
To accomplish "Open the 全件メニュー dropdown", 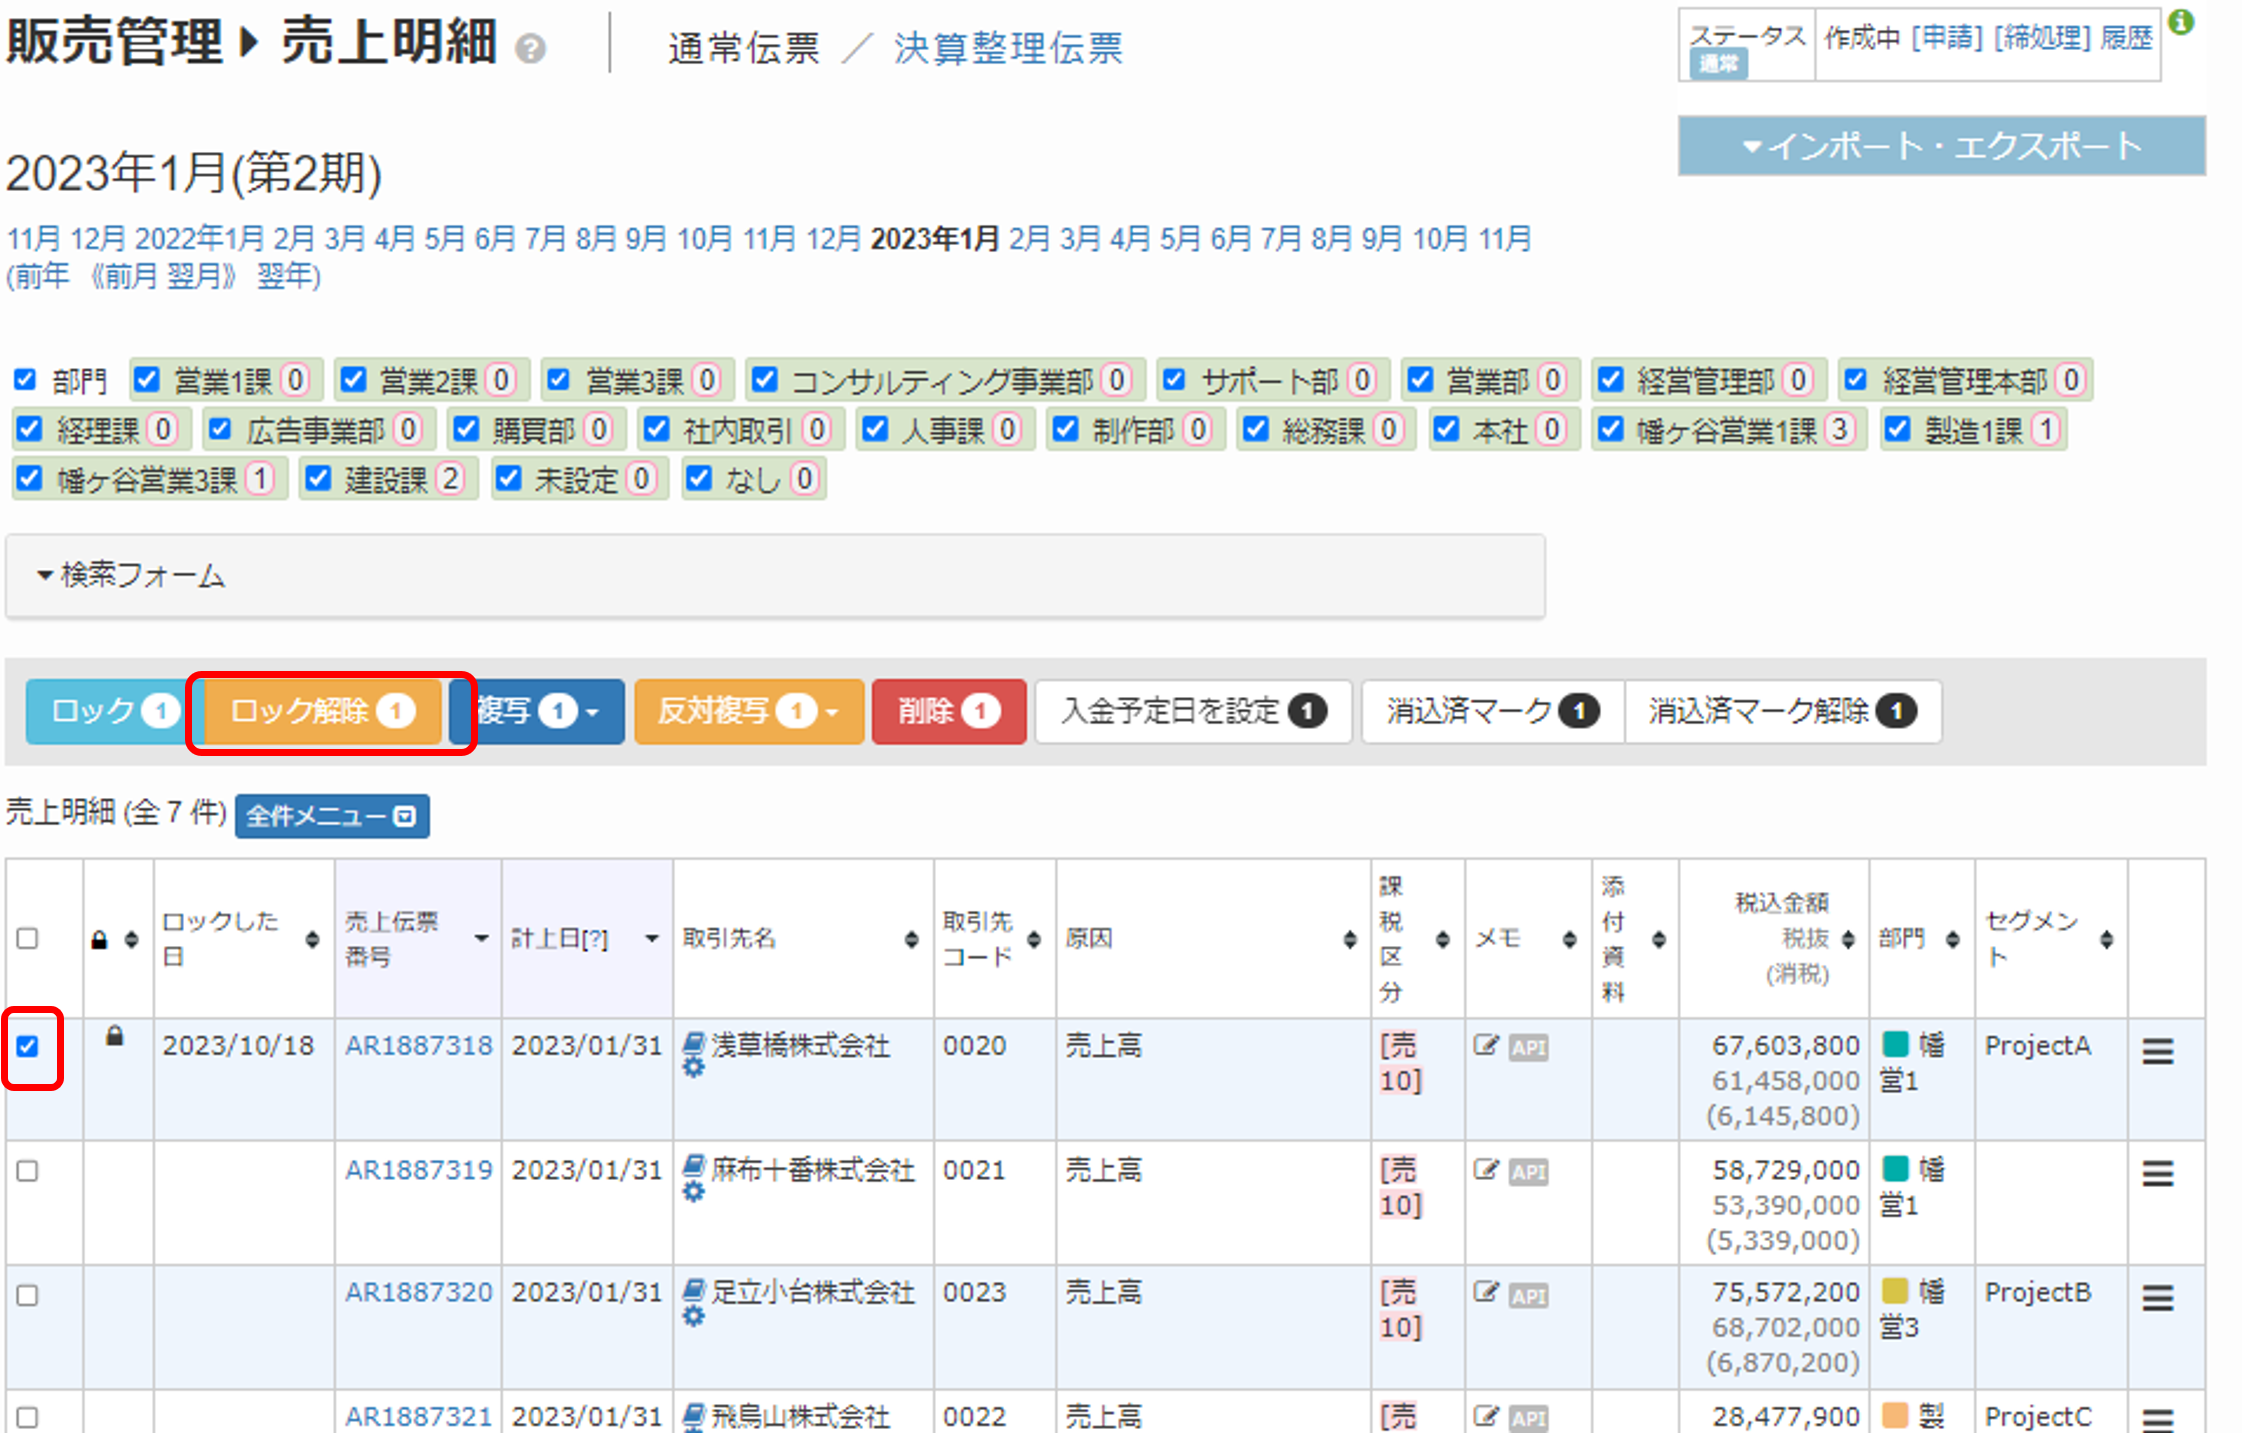I will click(x=332, y=816).
